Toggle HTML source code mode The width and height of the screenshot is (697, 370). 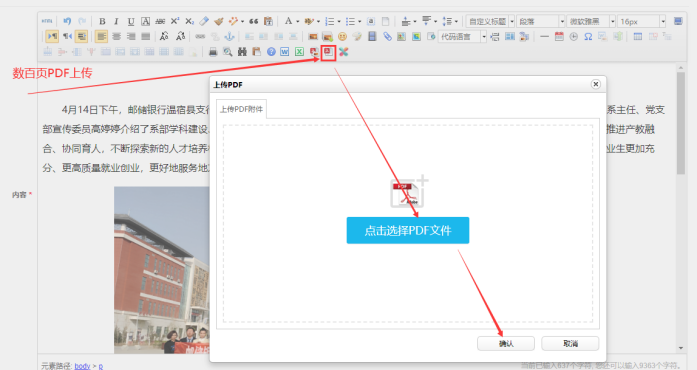(47, 21)
